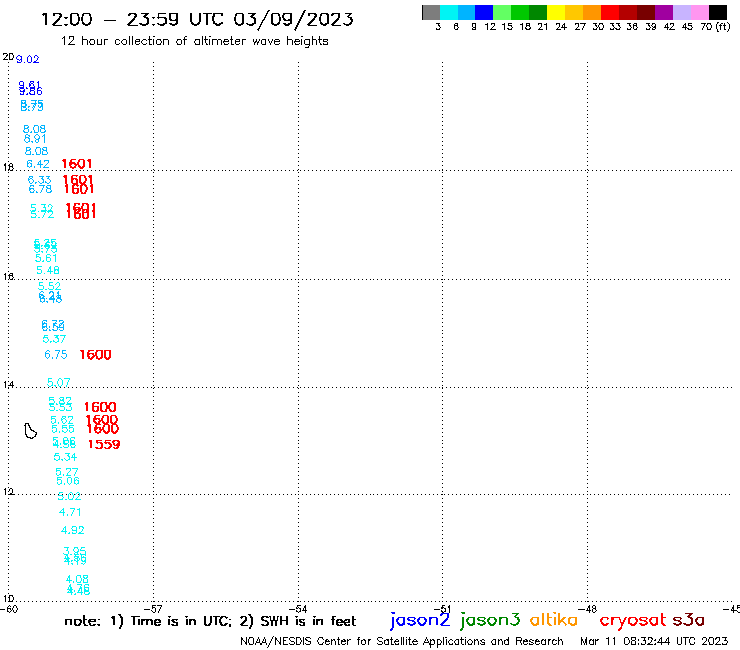Pick the pink swatch in the color scale
Screen dimensions: 740x650
tap(699, 12)
